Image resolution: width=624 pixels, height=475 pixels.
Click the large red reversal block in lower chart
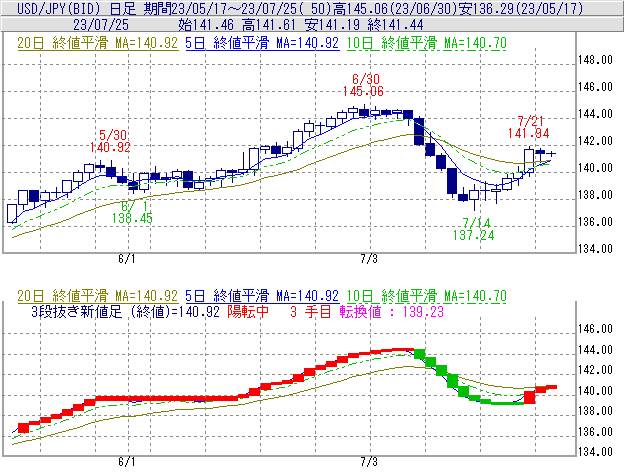click(530, 397)
